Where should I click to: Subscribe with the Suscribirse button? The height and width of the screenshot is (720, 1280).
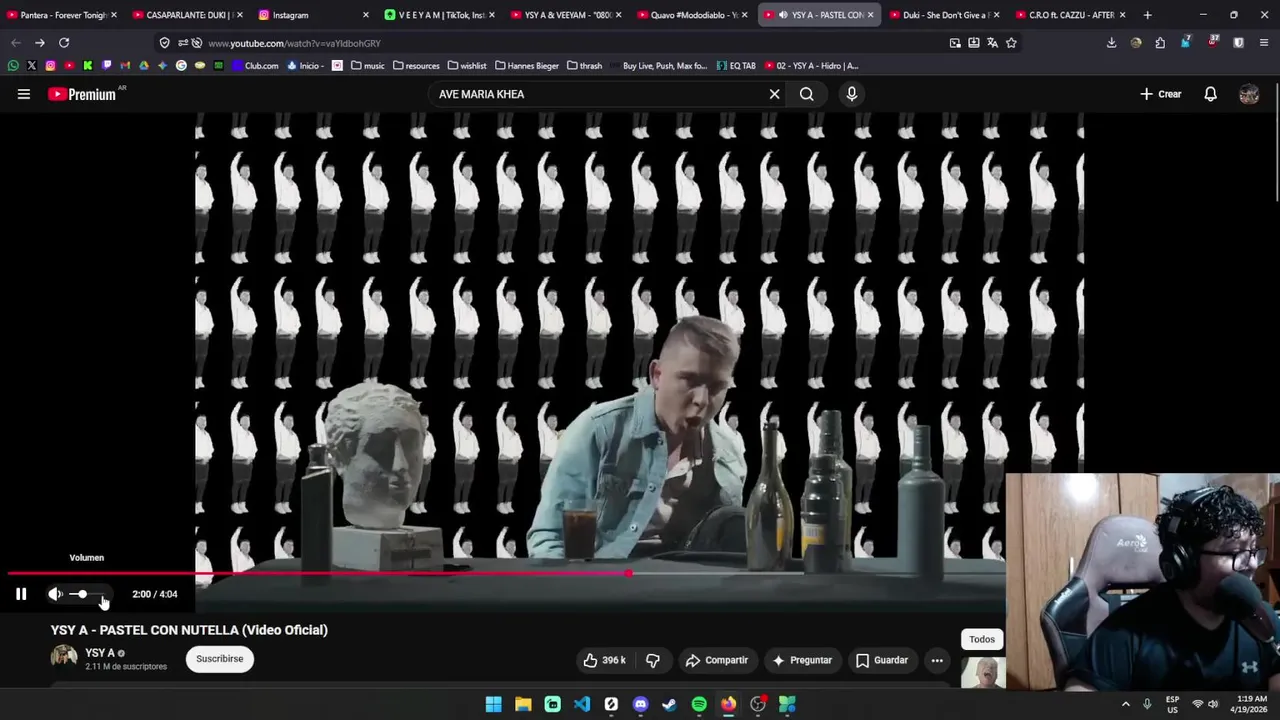(219, 659)
